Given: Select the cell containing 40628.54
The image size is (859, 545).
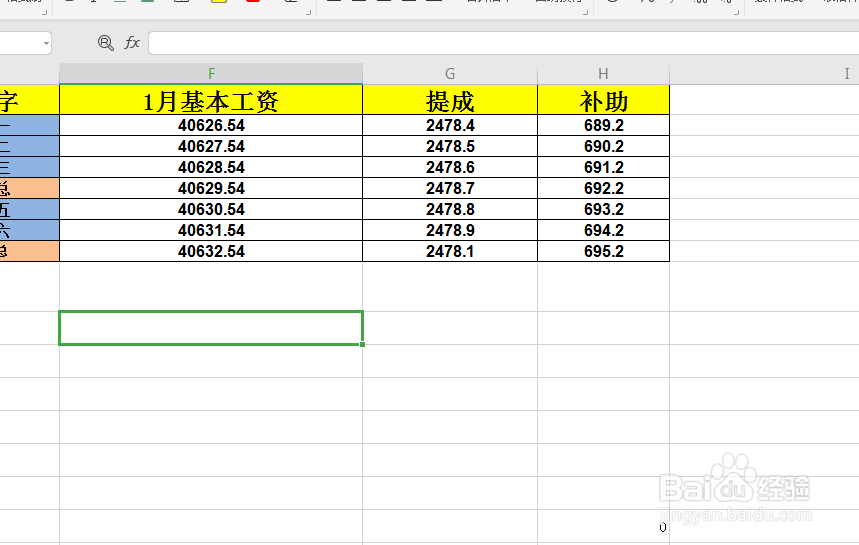Looking at the screenshot, I should coord(211,167).
